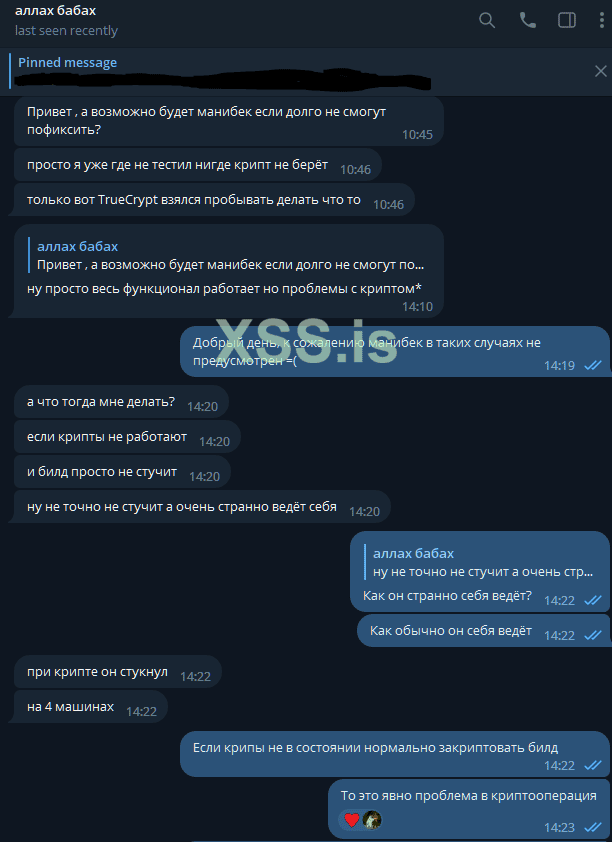Select the message "при крипте он стукнул"
The image size is (612, 842).
(x=118, y=672)
